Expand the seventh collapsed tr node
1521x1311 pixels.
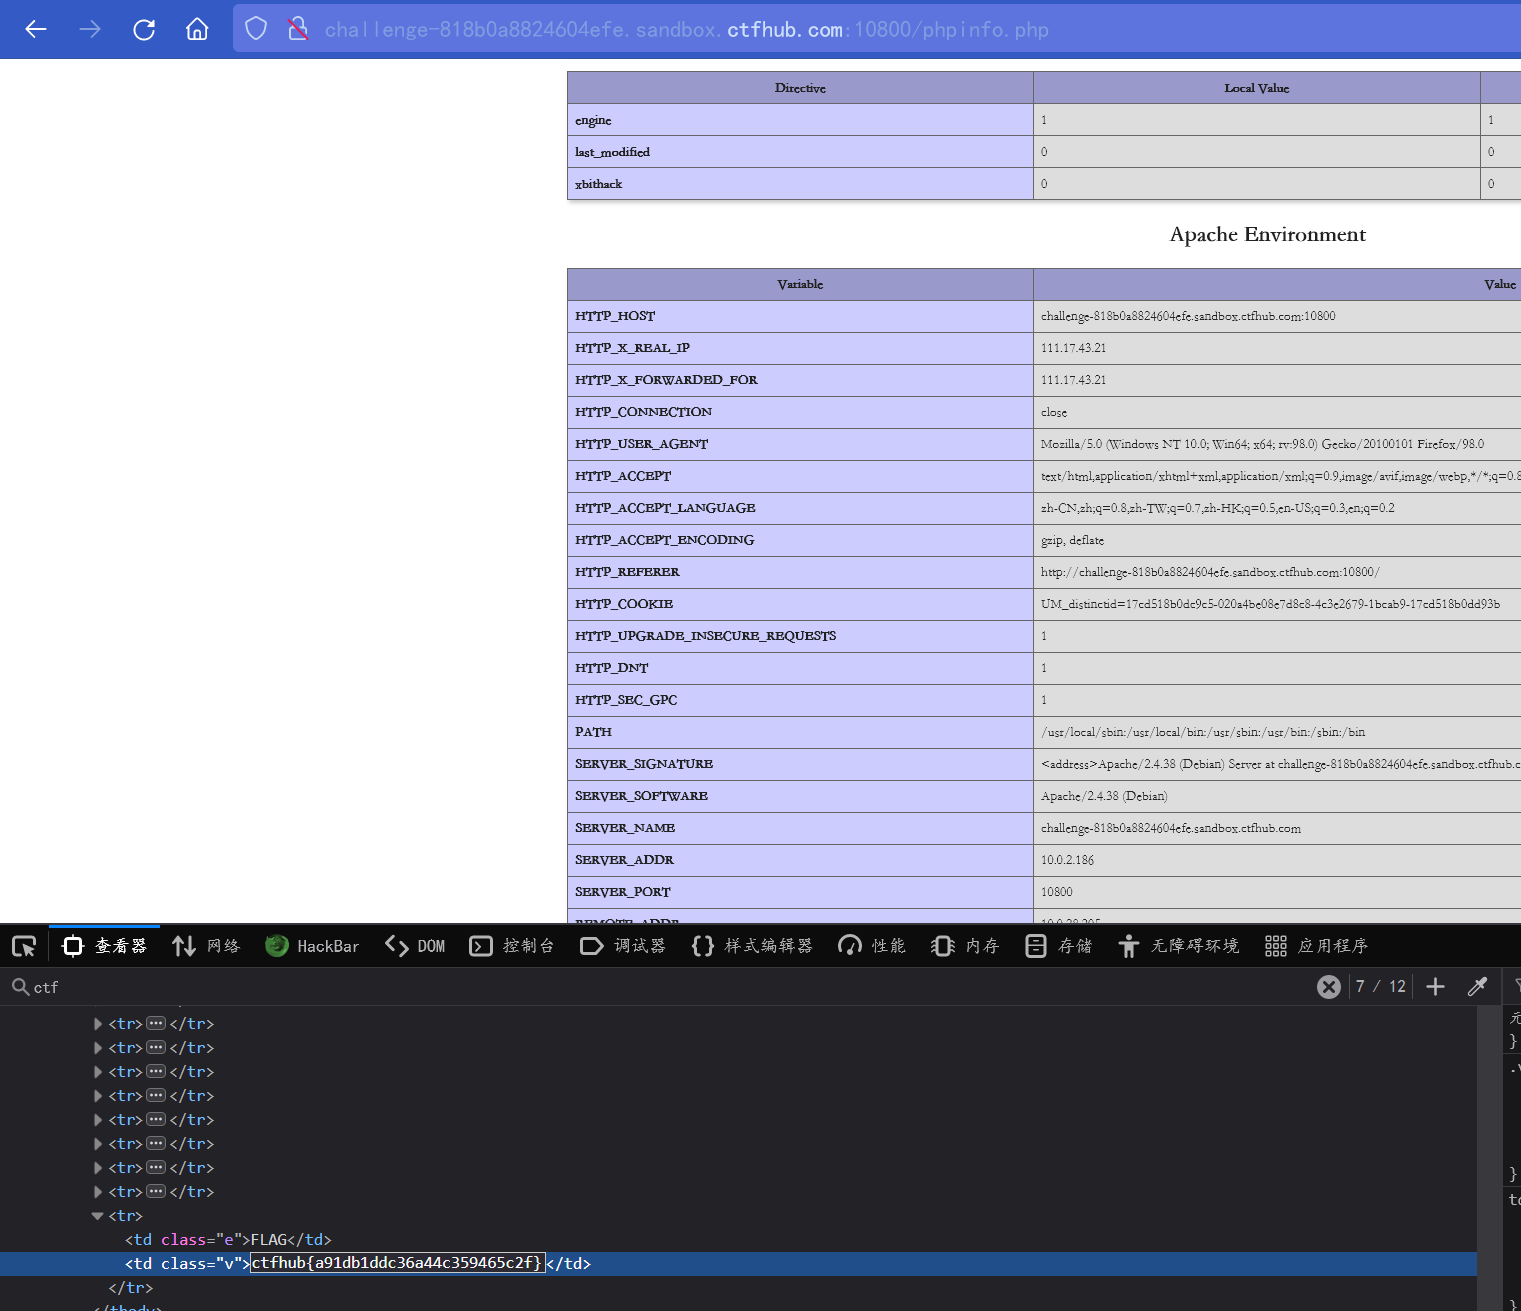(x=98, y=1168)
